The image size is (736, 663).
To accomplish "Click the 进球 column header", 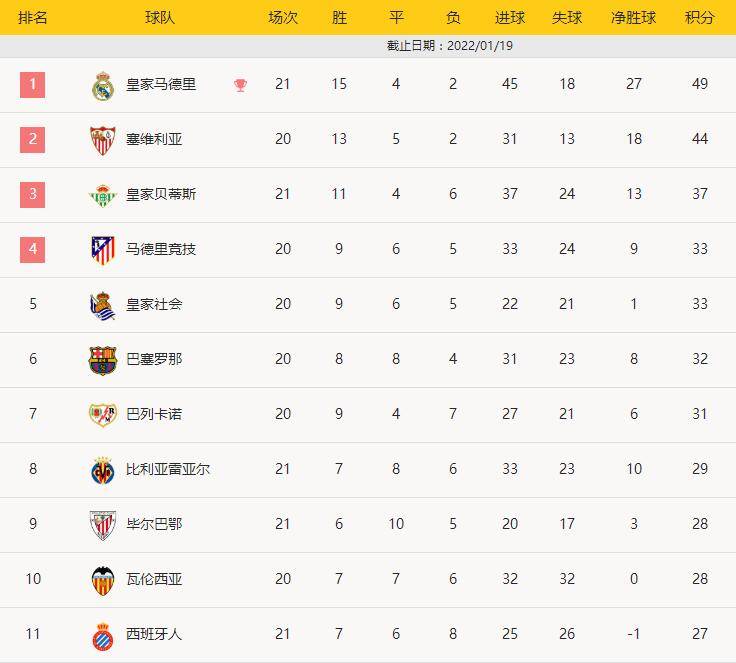I will pyautogui.click(x=510, y=18).
